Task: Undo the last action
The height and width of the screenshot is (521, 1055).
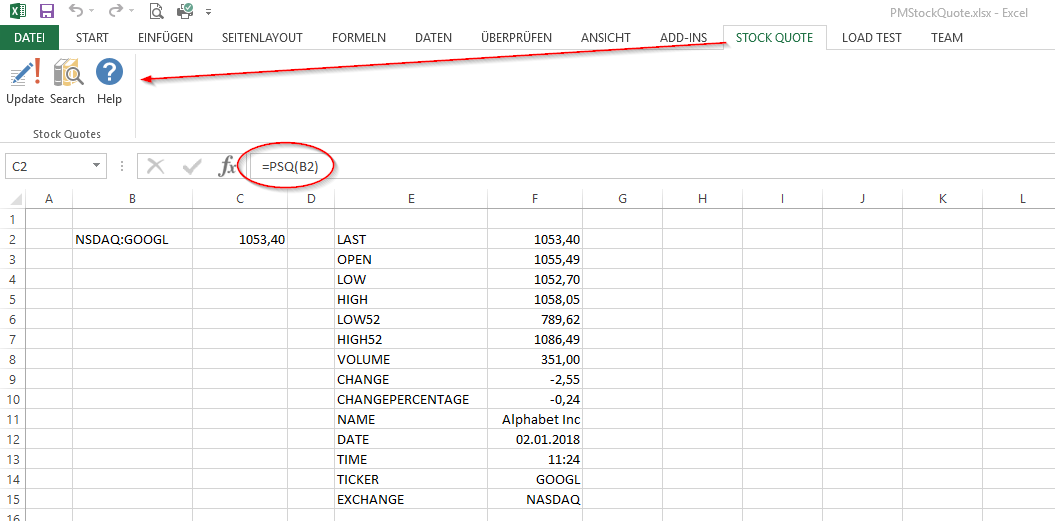Action: point(76,12)
